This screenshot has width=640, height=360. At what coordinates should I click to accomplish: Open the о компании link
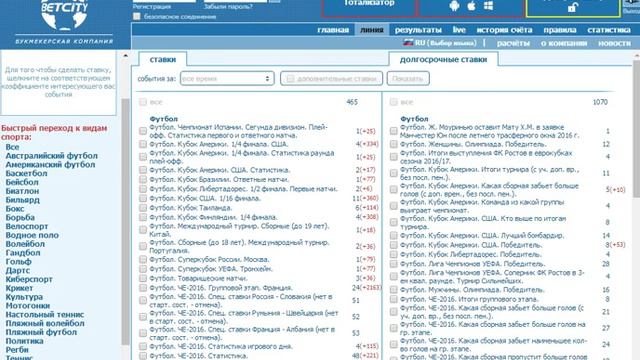click(x=564, y=43)
